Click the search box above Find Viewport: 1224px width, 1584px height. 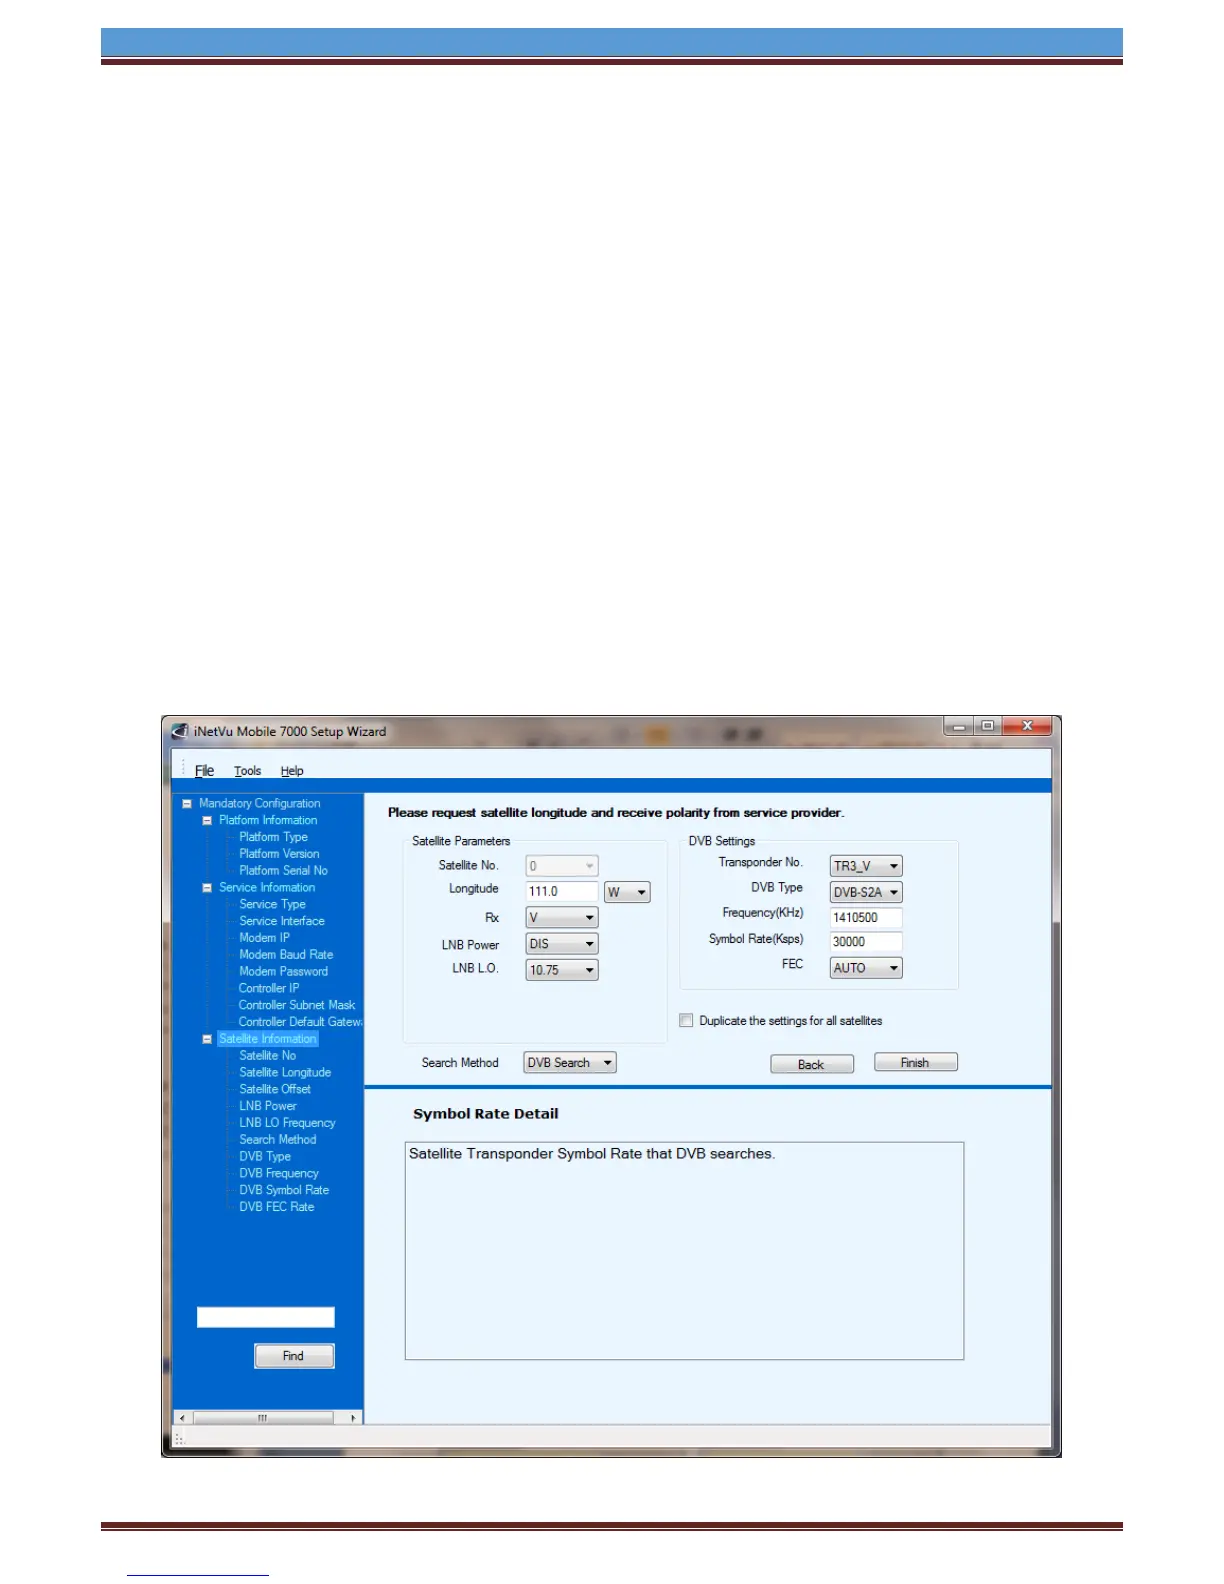(266, 1317)
